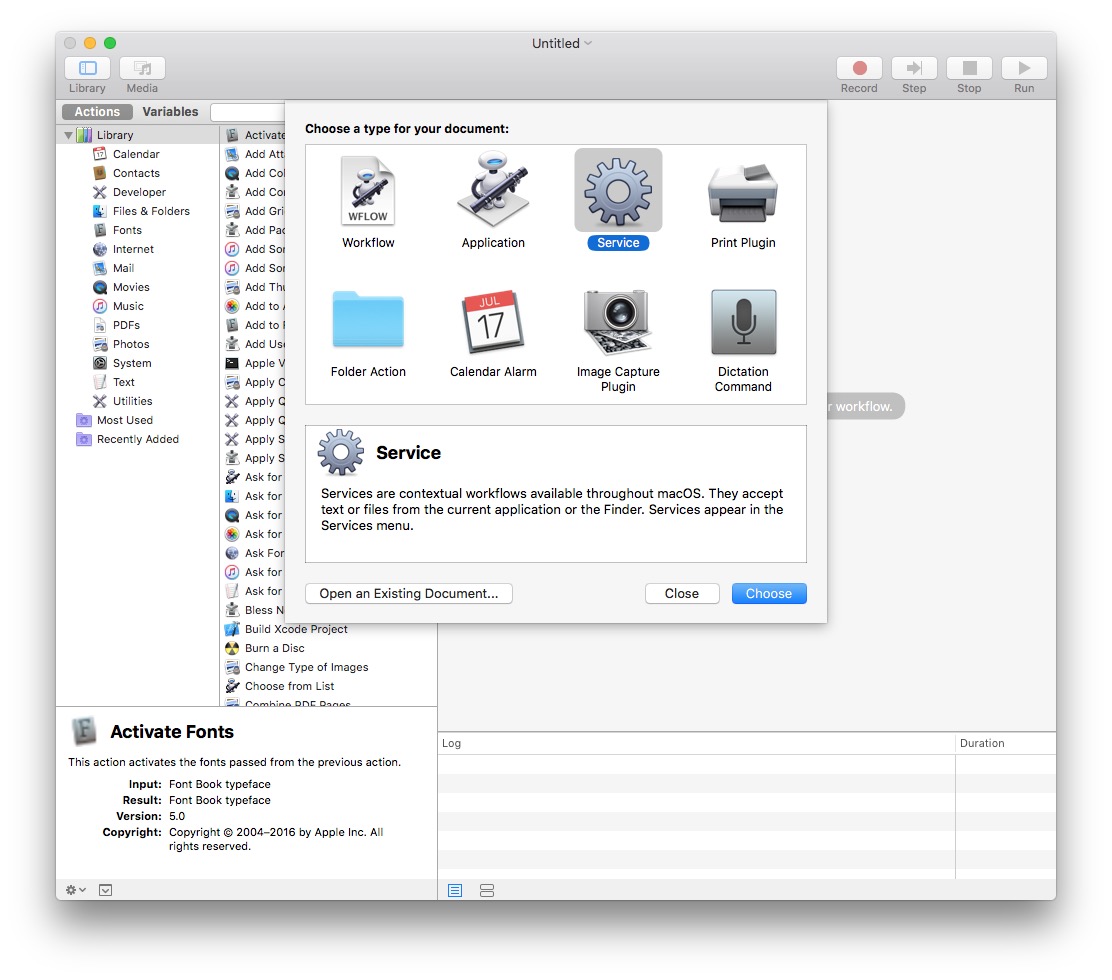Viewport: 1112px width, 980px height.
Task: Choose the Image Capture Plugin icon
Action: pyautogui.click(x=618, y=322)
